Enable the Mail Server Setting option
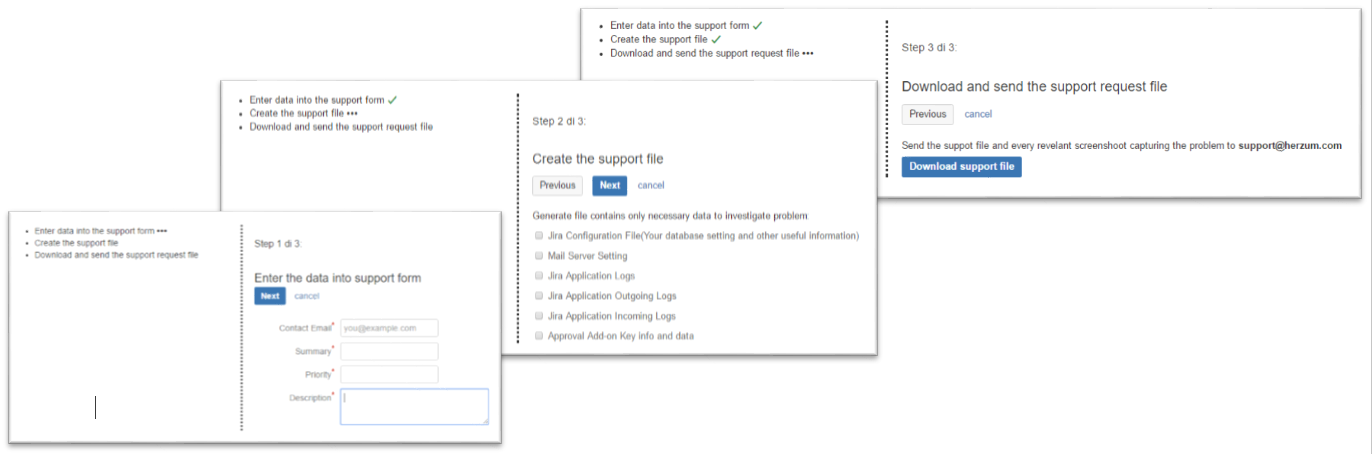 pyautogui.click(x=539, y=256)
